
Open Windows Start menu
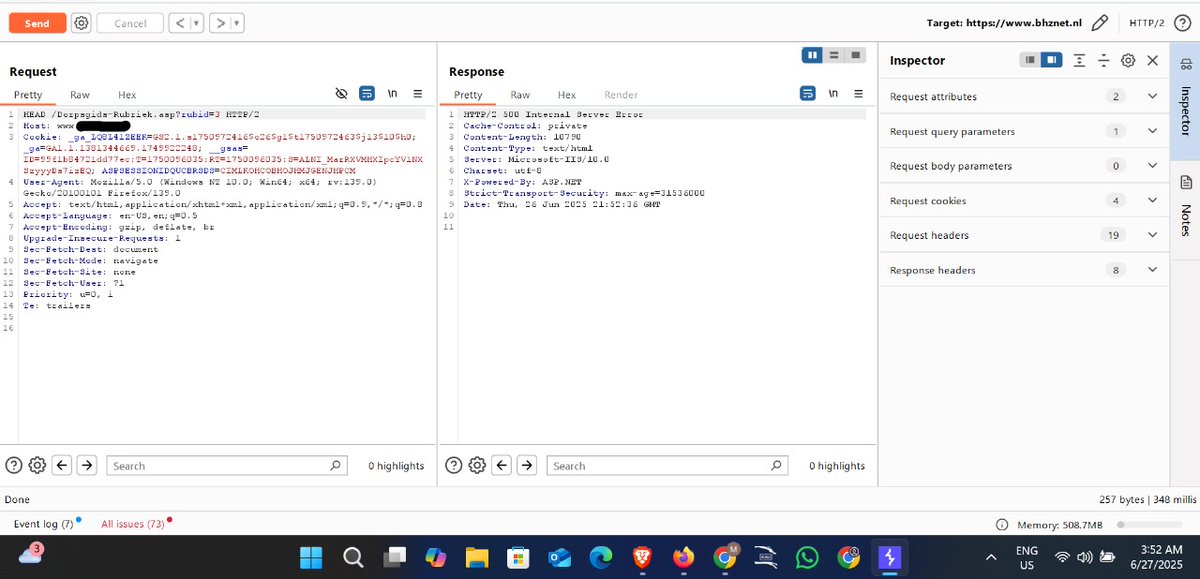tap(311, 557)
